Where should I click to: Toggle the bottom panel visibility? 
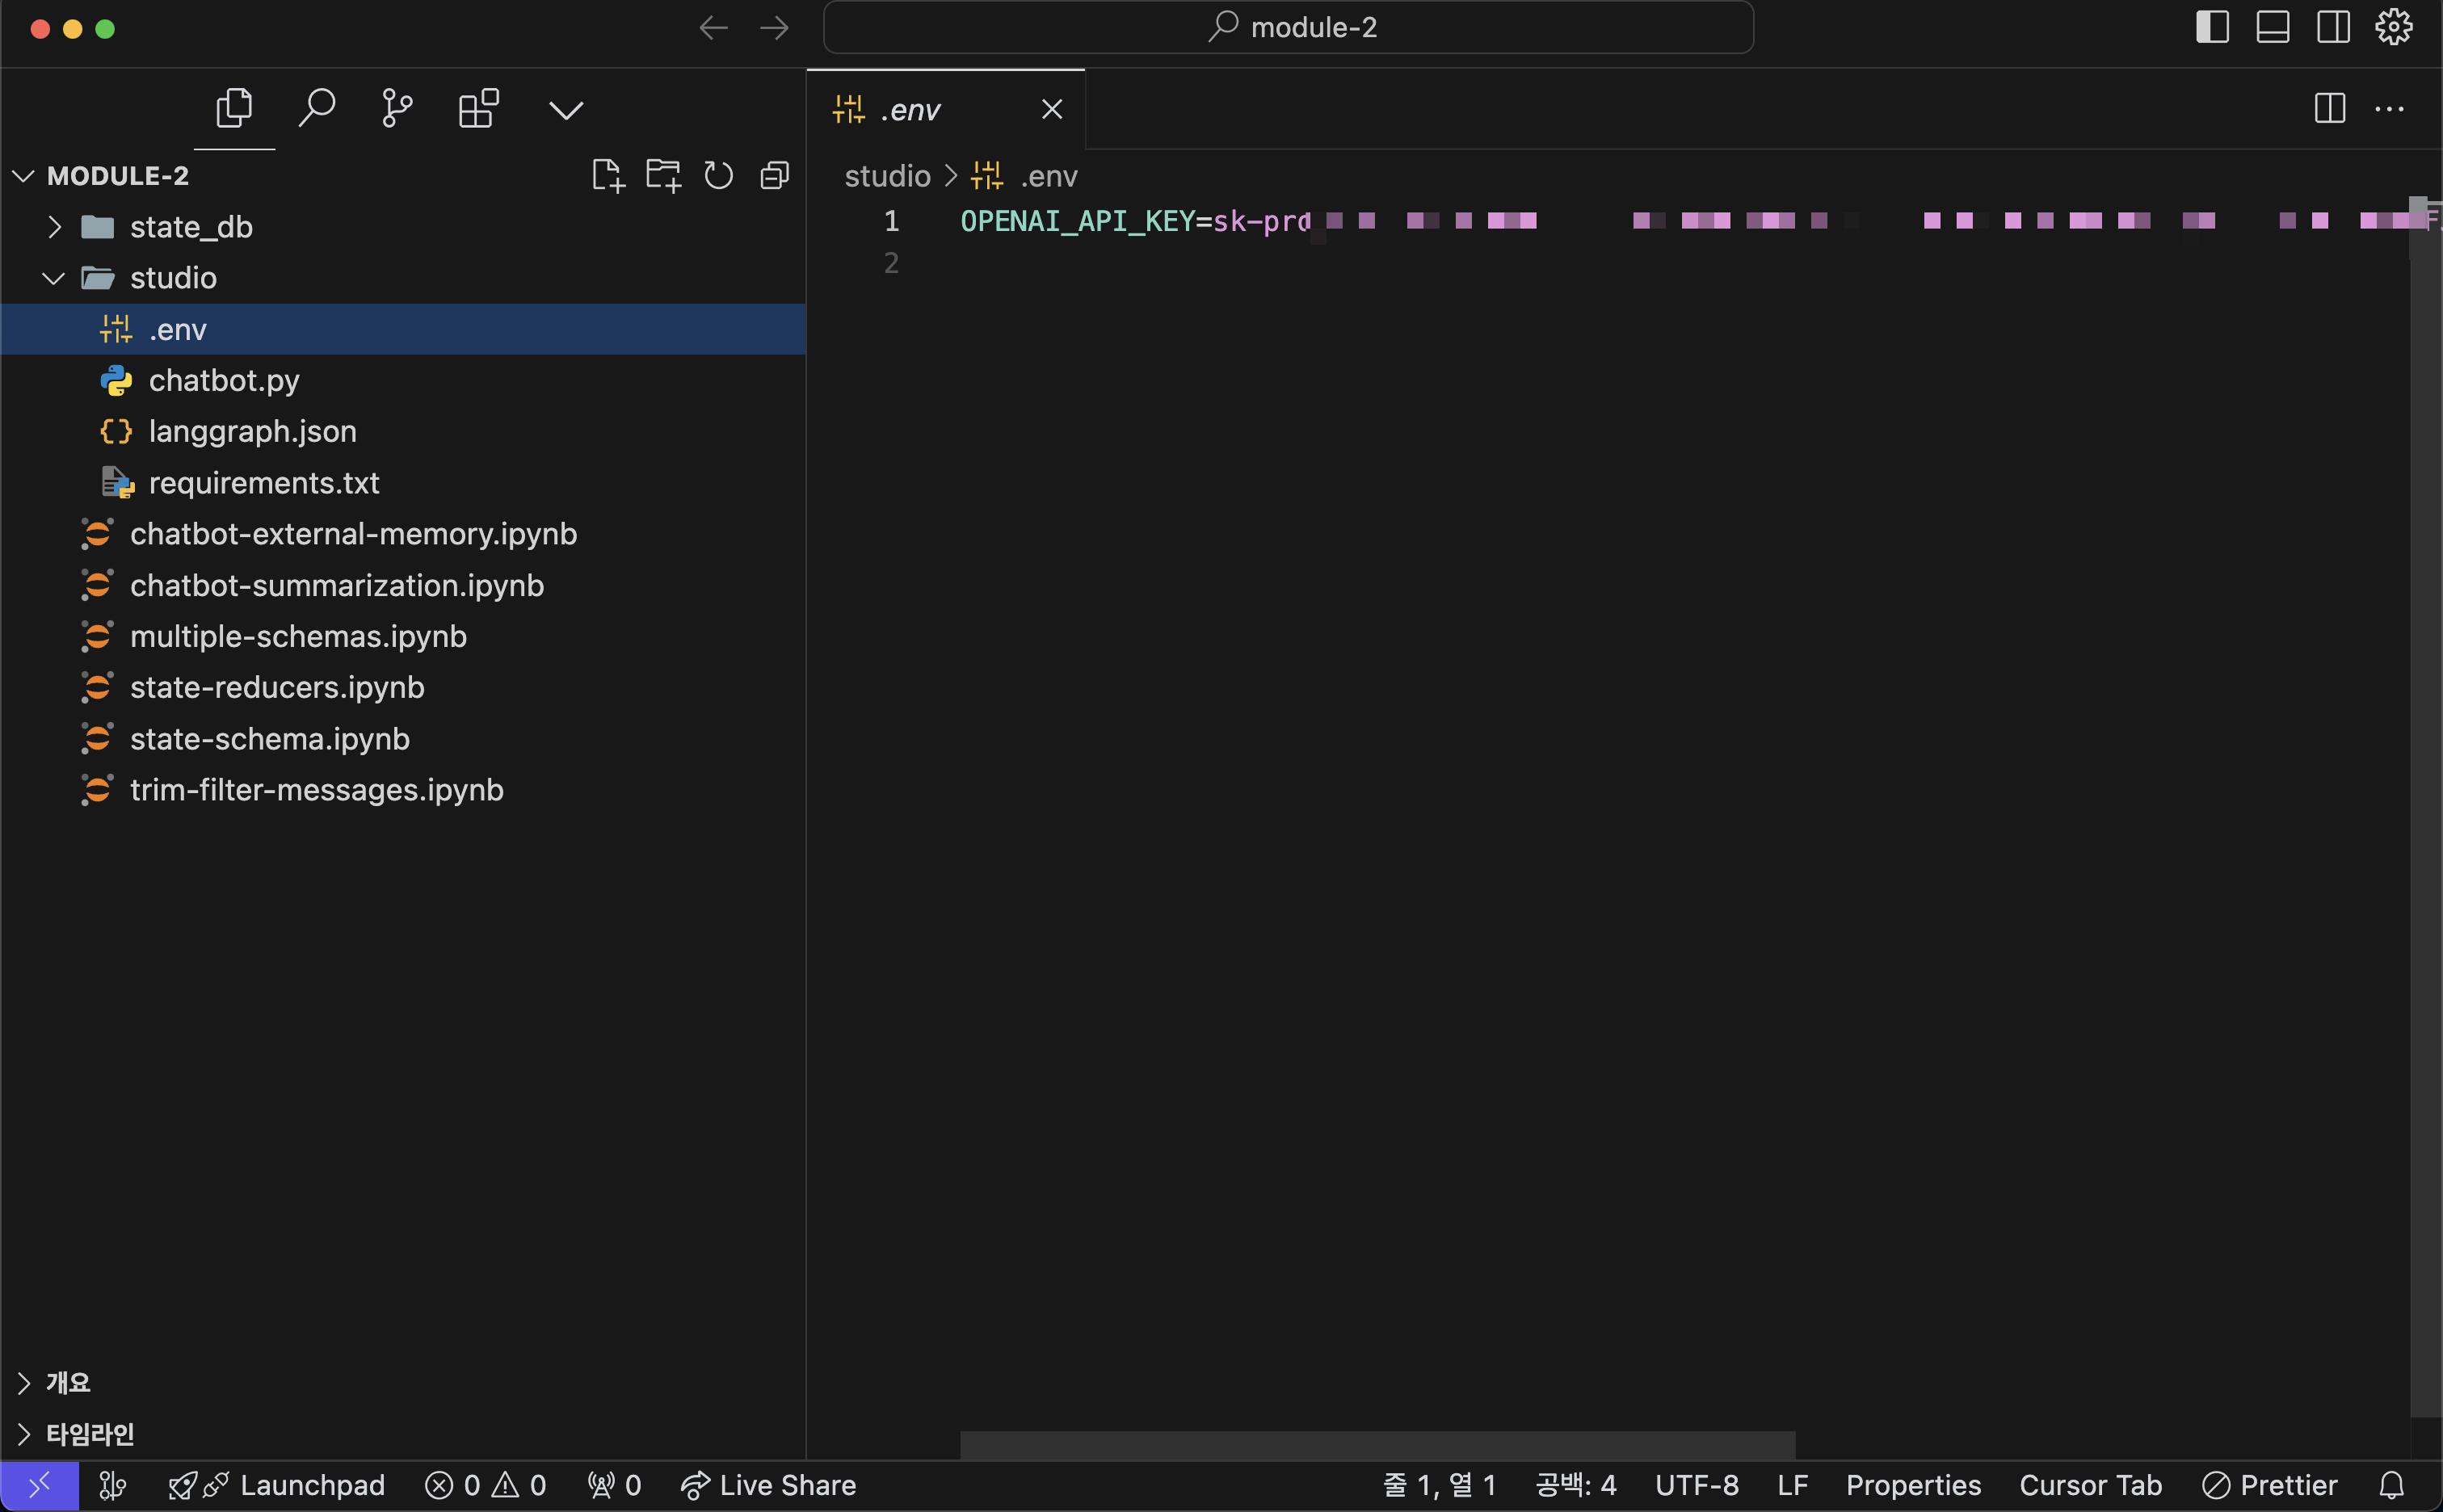[x=2272, y=27]
